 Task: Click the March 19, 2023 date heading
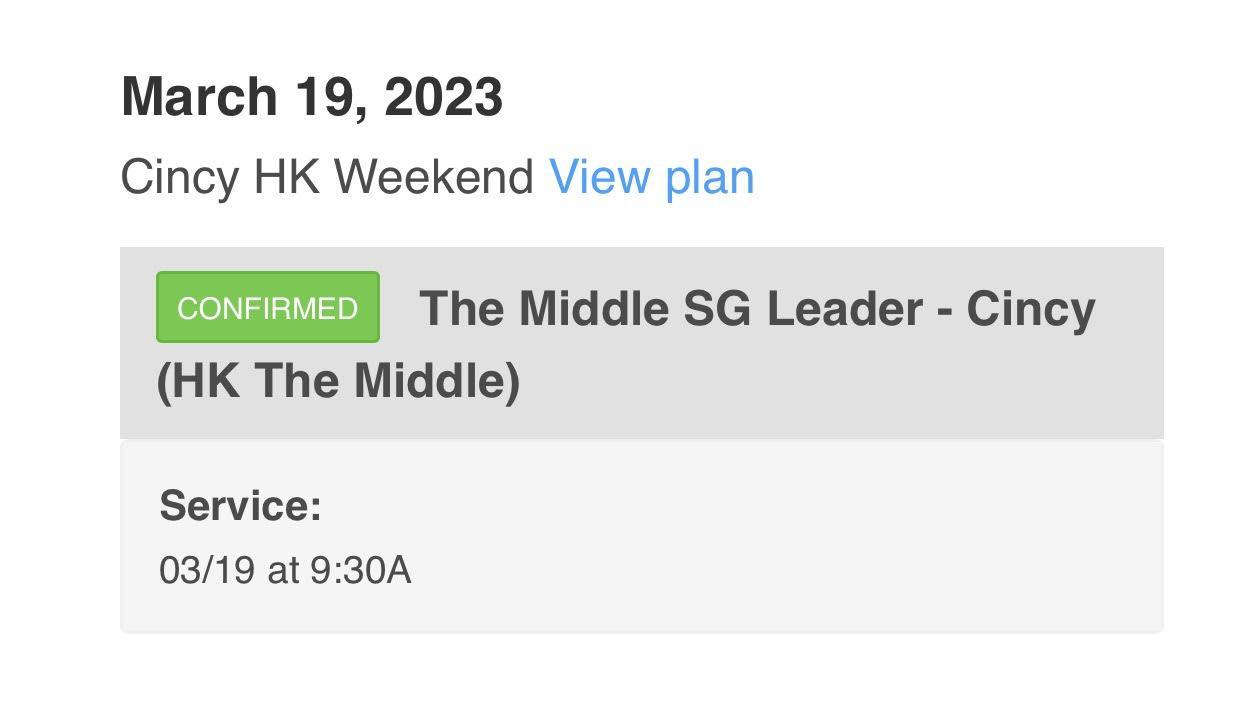point(311,97)
